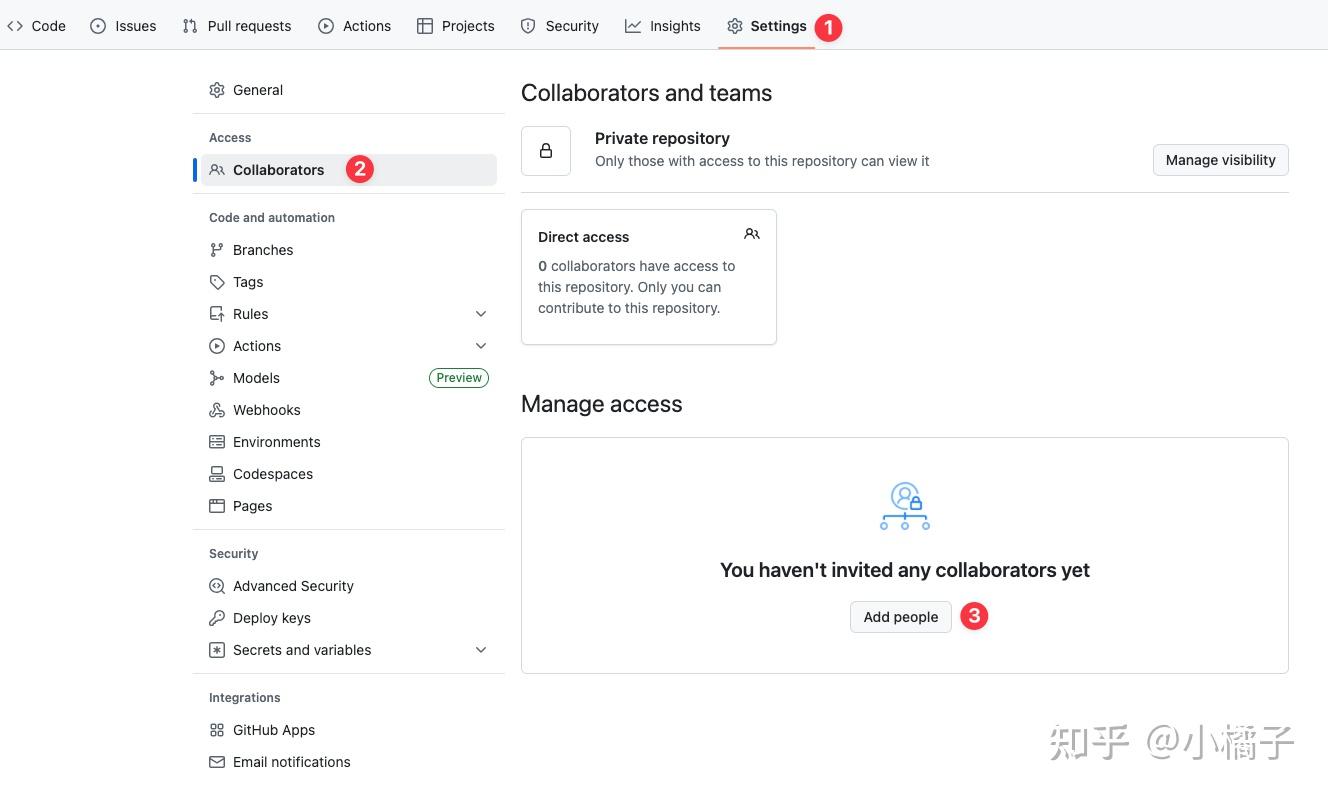
Task: Expand the Actions sidebar submenu chevron
Action: 481,346
